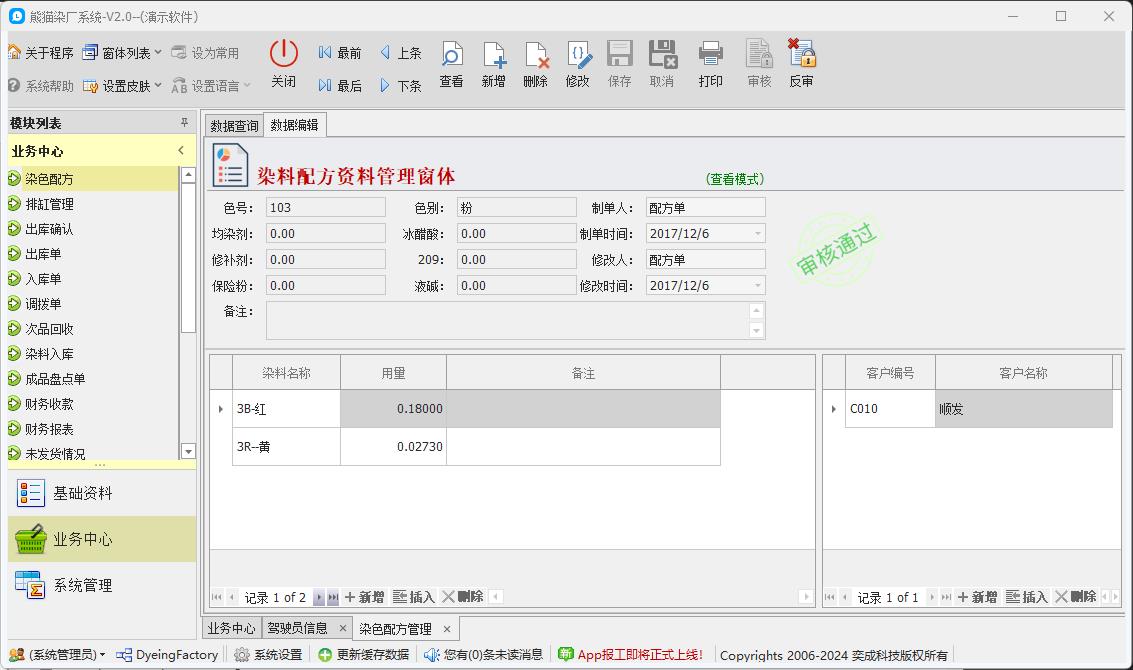Image resolution: width=1133 pixels, height=670 pixels.
Task: Click the 保存 (Save) toolbar icon
Action: (619, 63)
